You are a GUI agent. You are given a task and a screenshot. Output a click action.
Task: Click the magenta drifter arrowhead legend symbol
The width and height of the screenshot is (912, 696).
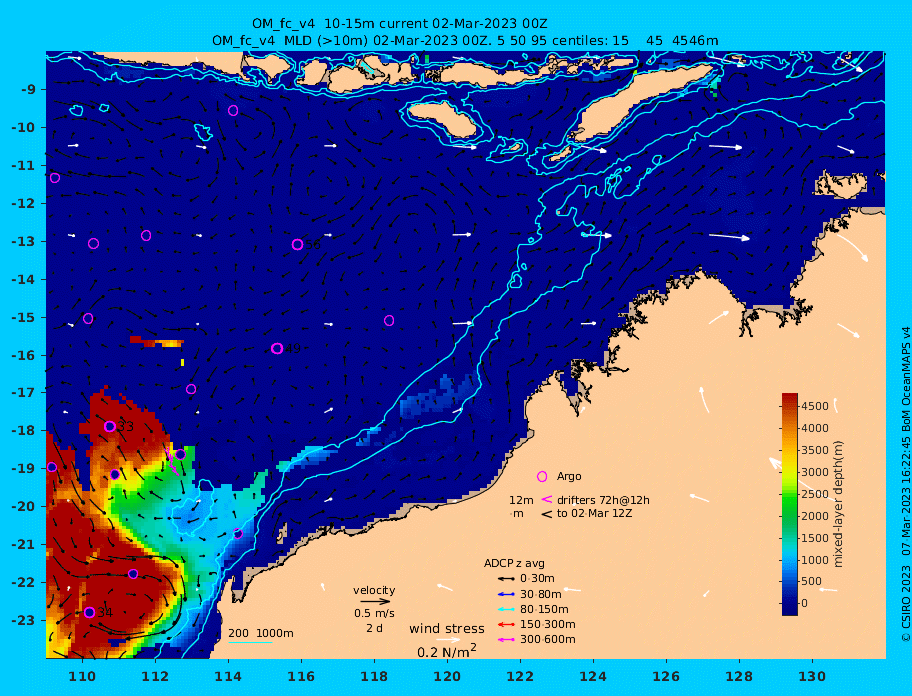tap(547, 499)
